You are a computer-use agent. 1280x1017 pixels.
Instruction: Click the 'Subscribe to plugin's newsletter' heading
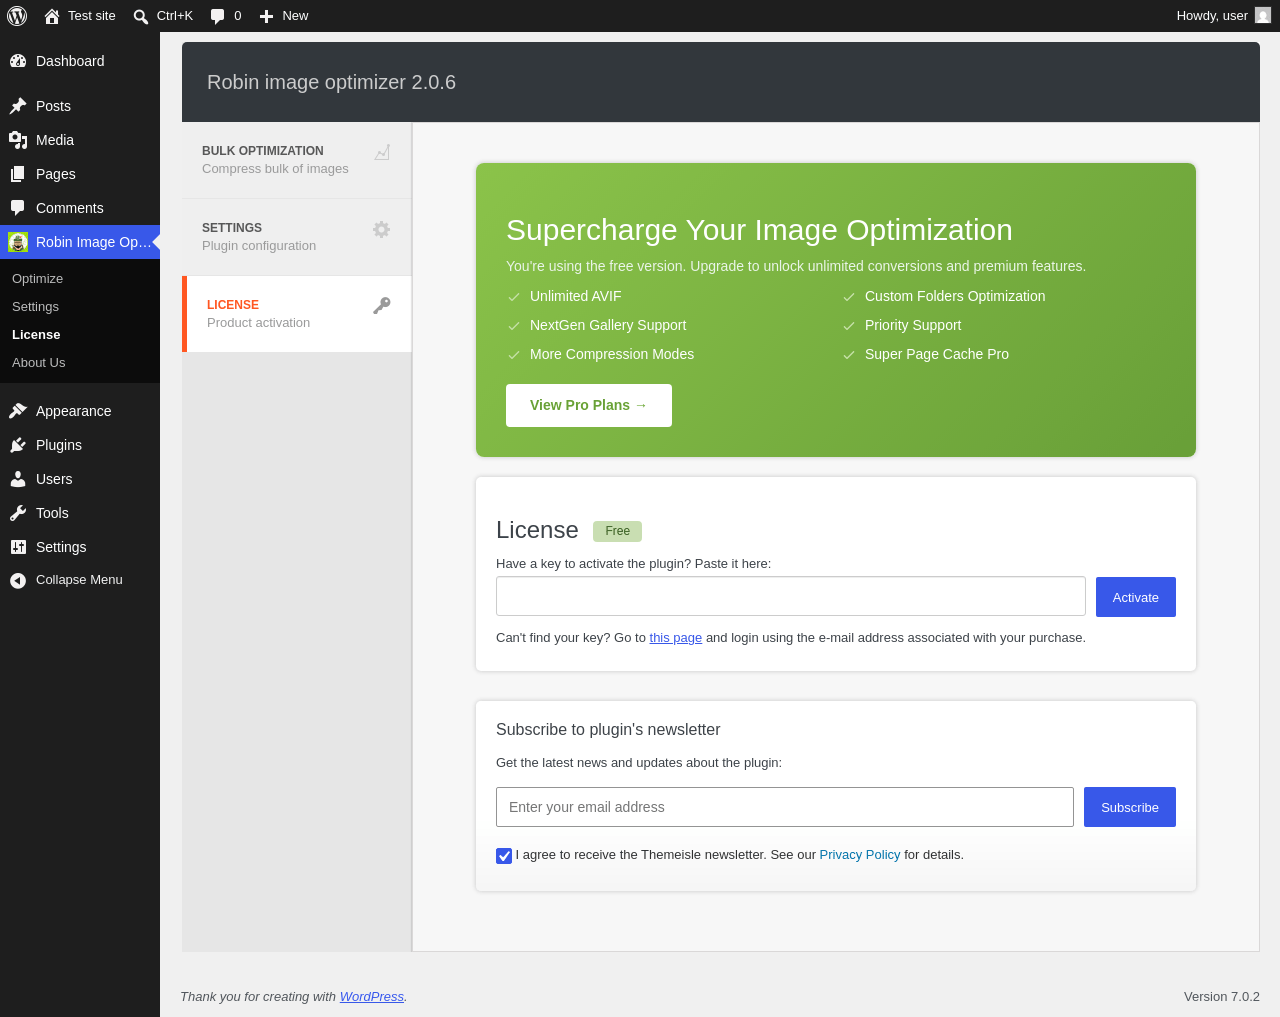click(x=608, y=730)
